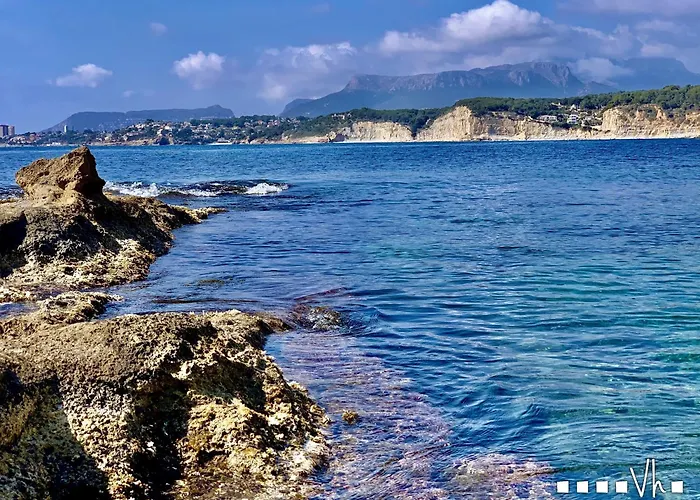Viewport: 700px width, 500px height.
Task: Click the tall buildings at far left edge
Action: tap(6, 130)
